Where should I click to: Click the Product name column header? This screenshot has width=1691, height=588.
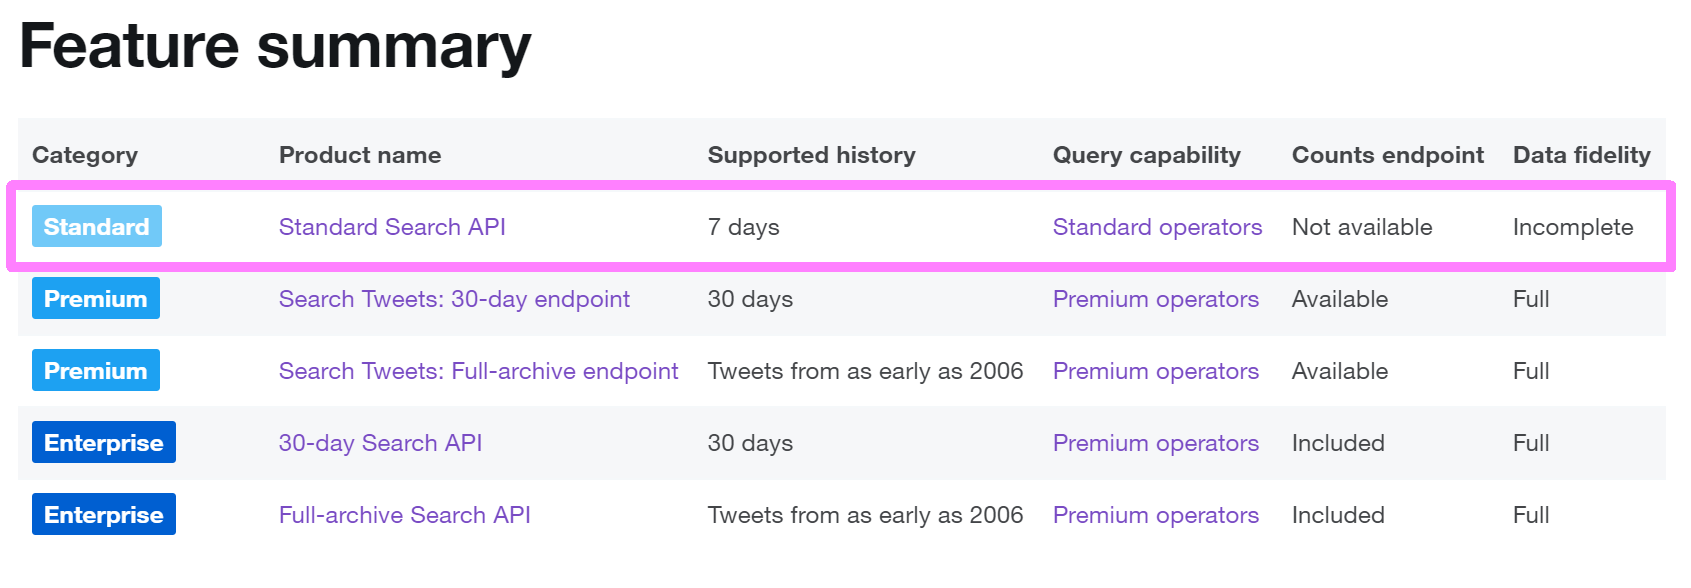(360, 155)
